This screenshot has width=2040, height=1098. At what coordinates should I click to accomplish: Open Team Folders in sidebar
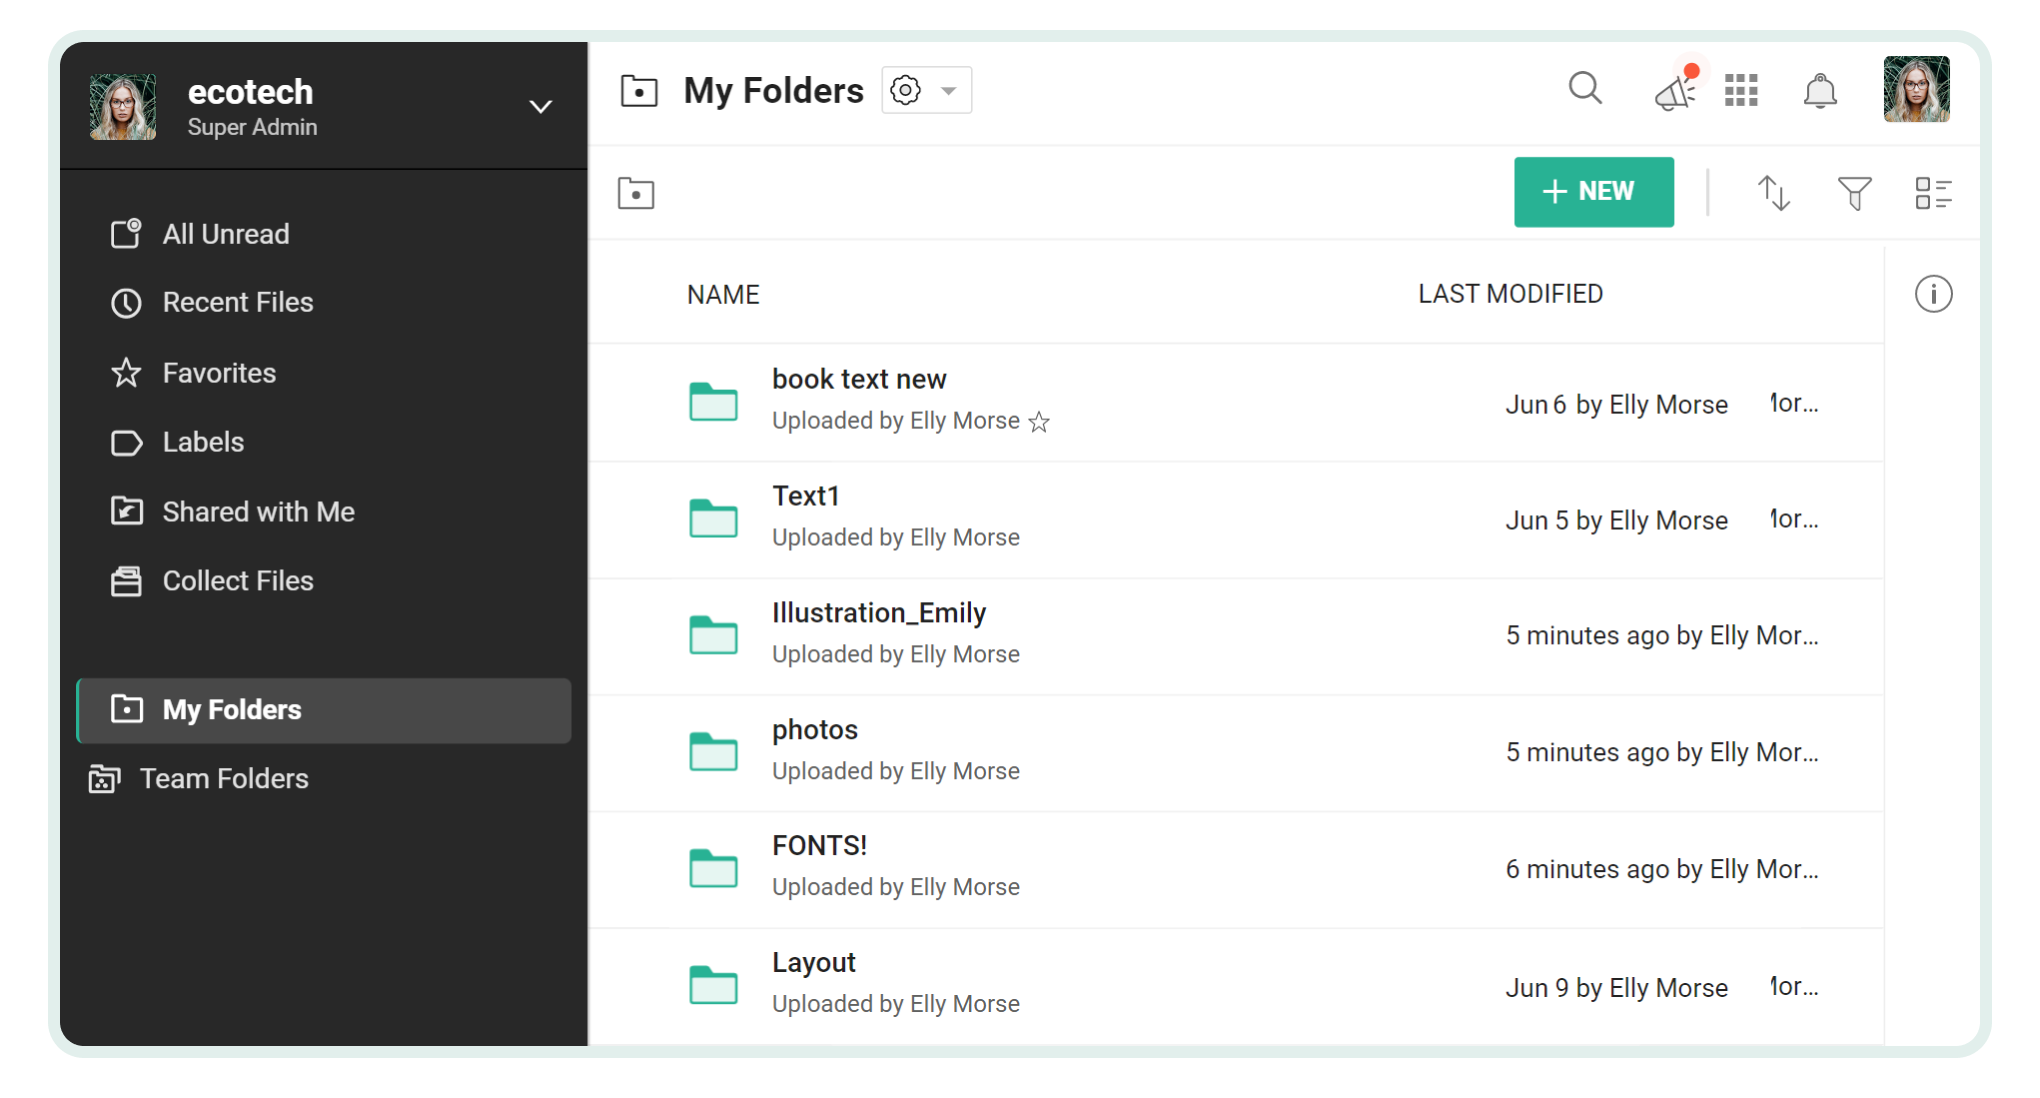pos(224,778)
